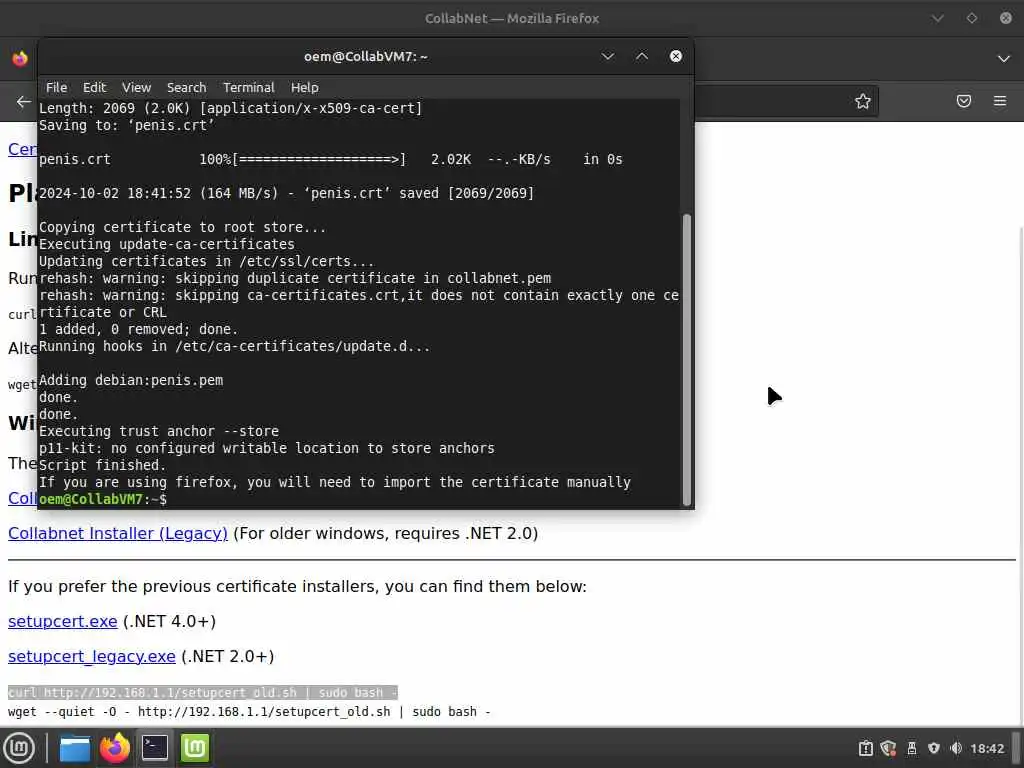This screenshot has width=1024, height=768.
Task: Click the wget --quiet setupcert_old.sh command
Action: click(x=249, y=712)
